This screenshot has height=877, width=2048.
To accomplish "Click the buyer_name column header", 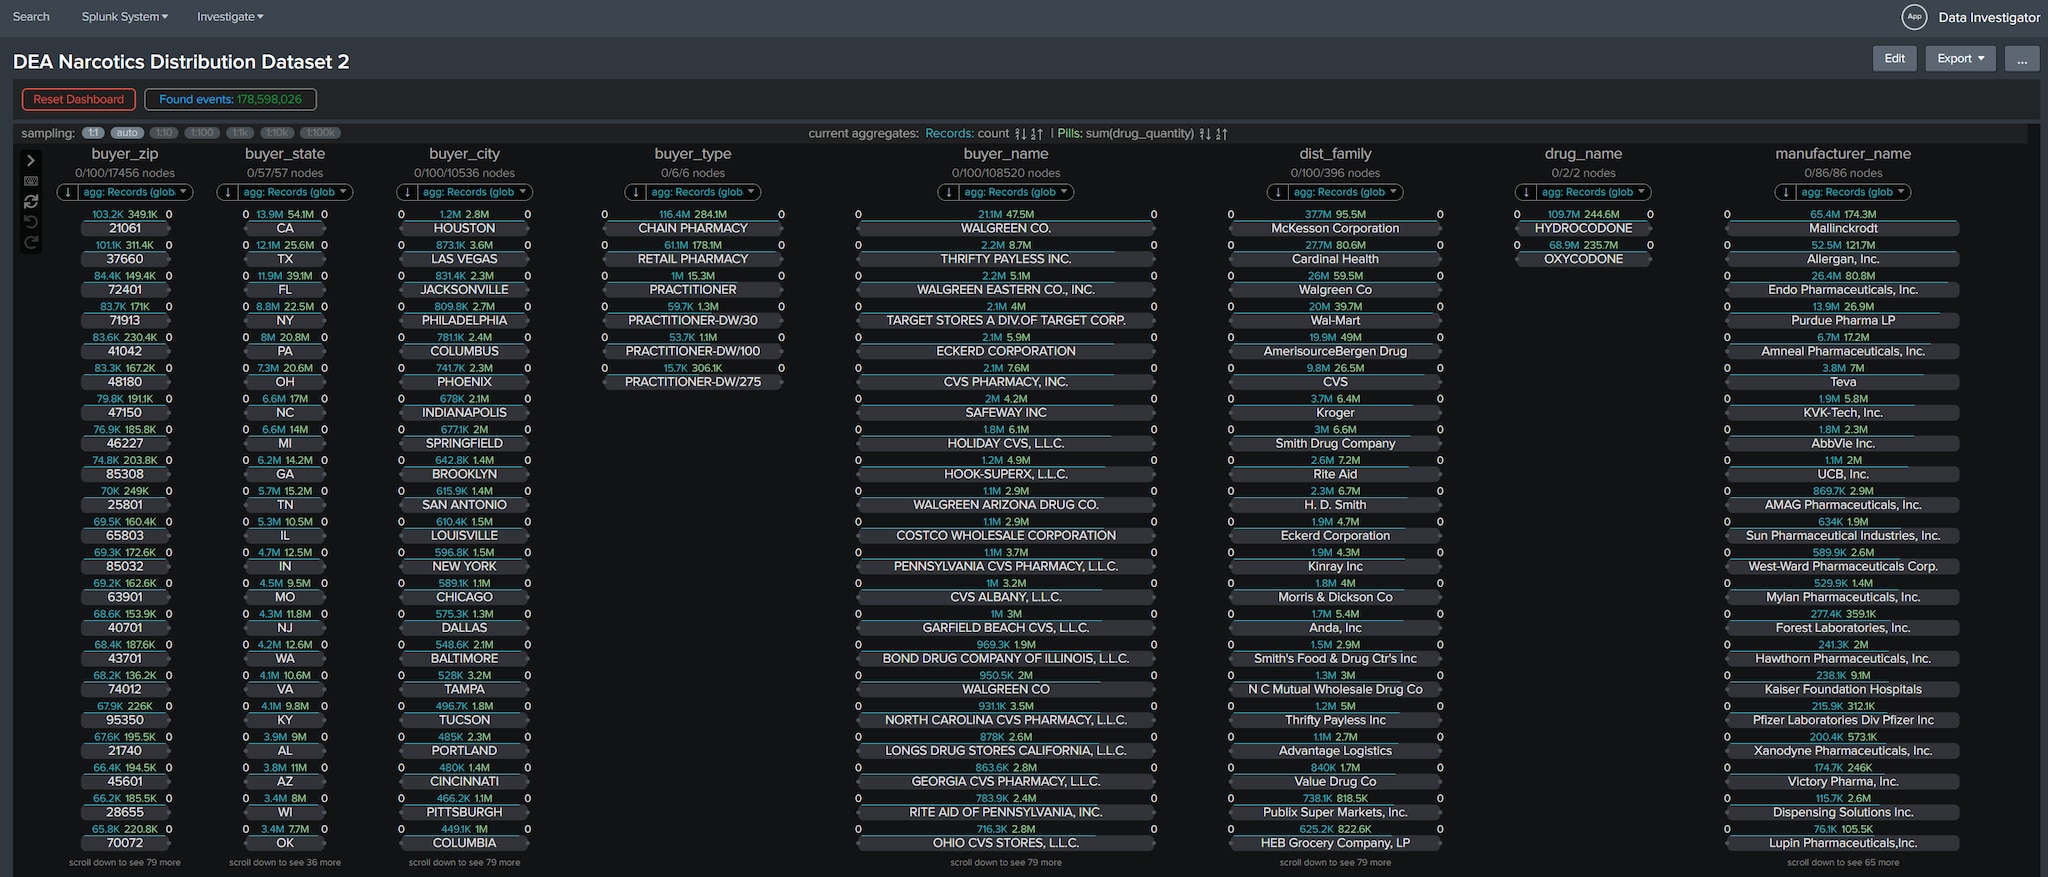I will [1006, 154].
